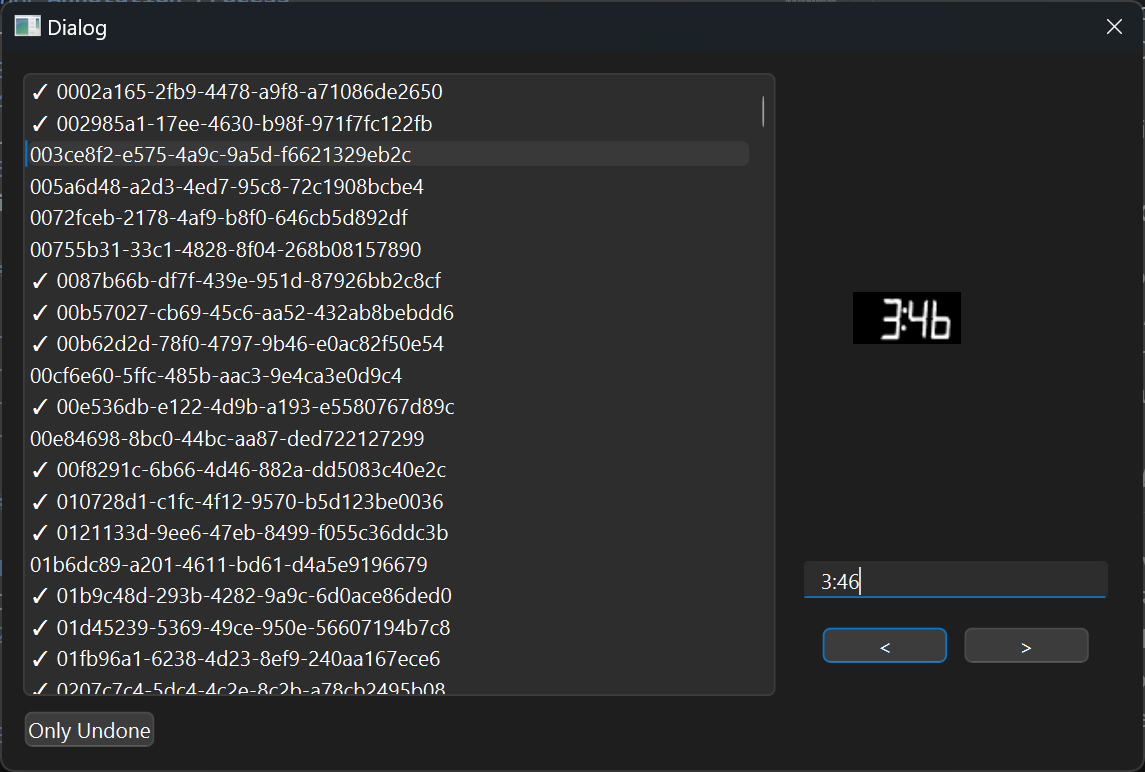Select entry 00f8291c-6b66-4d46-882a-dd5083c40e2c

(388, 470)
